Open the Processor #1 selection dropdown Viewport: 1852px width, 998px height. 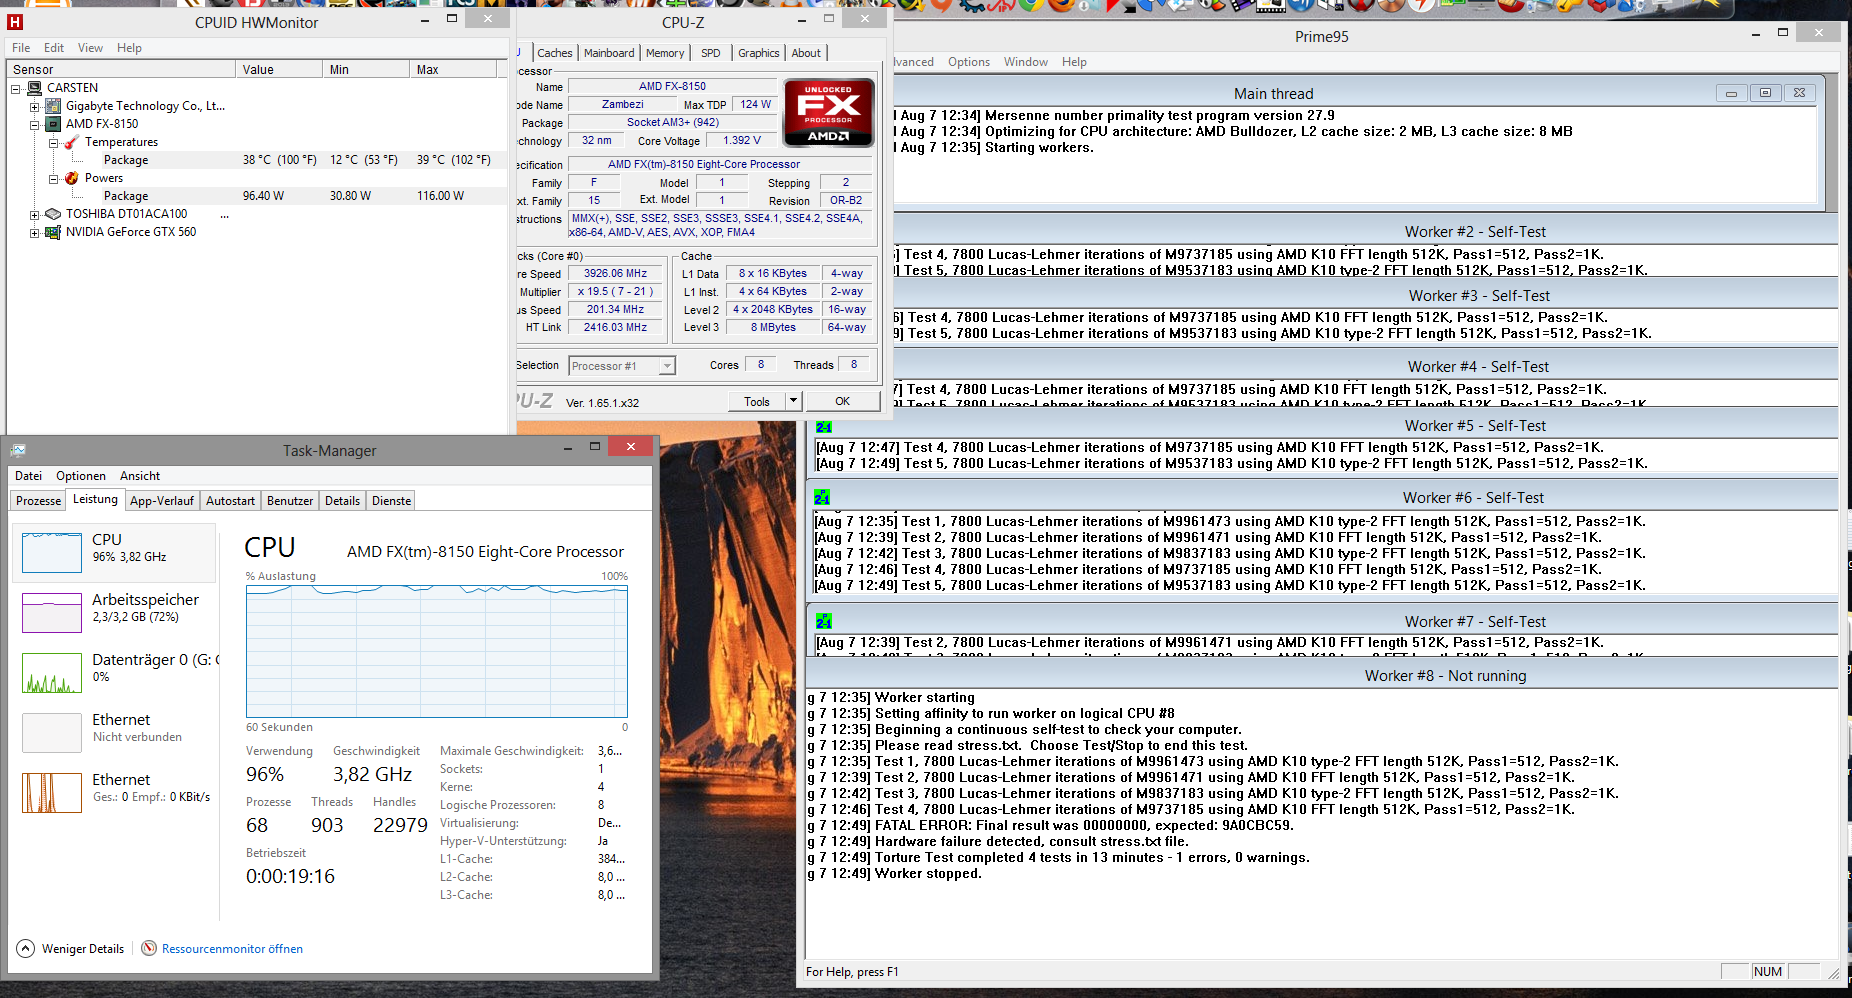pos(667,366)
